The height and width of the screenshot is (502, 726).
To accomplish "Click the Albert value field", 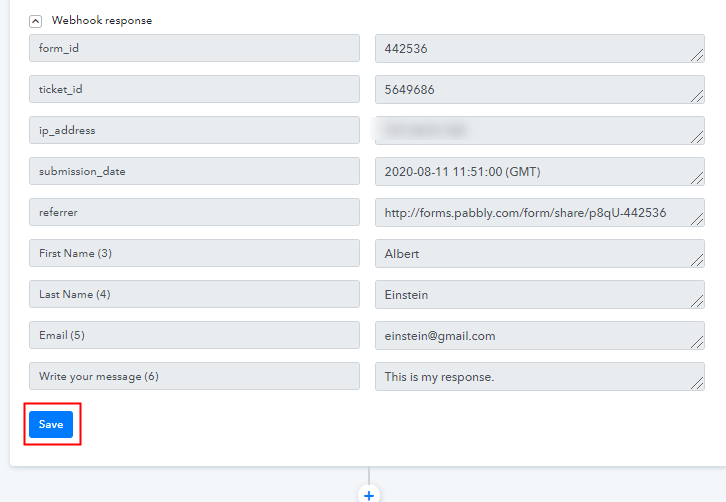I will 539,253.
